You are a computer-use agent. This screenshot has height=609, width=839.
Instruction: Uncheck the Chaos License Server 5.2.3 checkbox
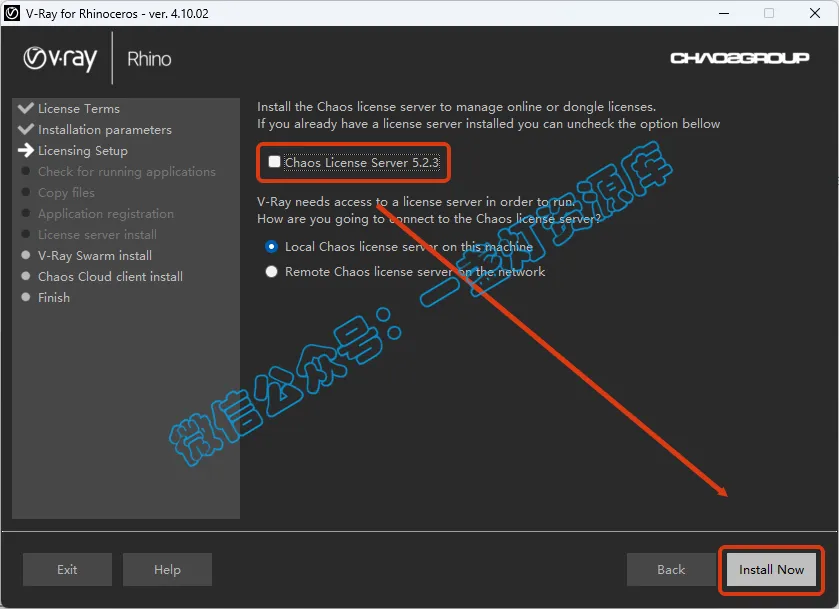(x=274, y=162)
